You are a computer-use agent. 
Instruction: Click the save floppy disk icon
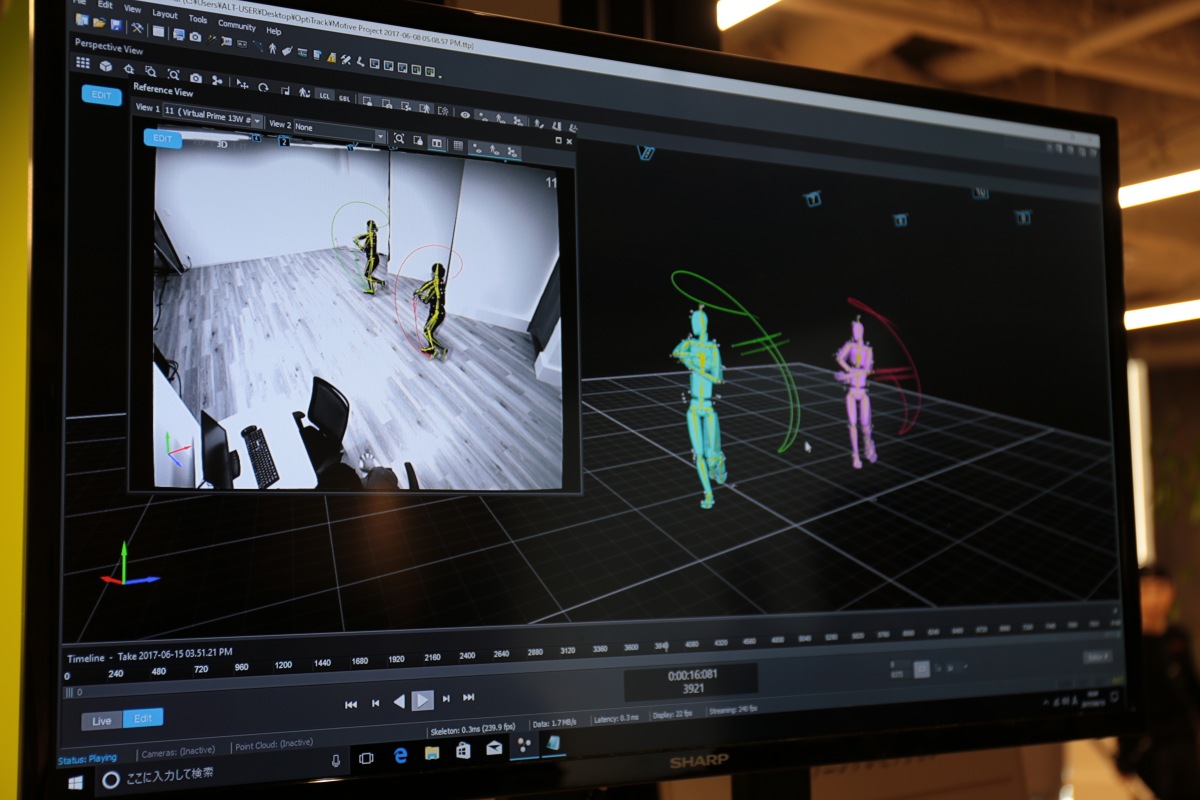click(116, 24)
